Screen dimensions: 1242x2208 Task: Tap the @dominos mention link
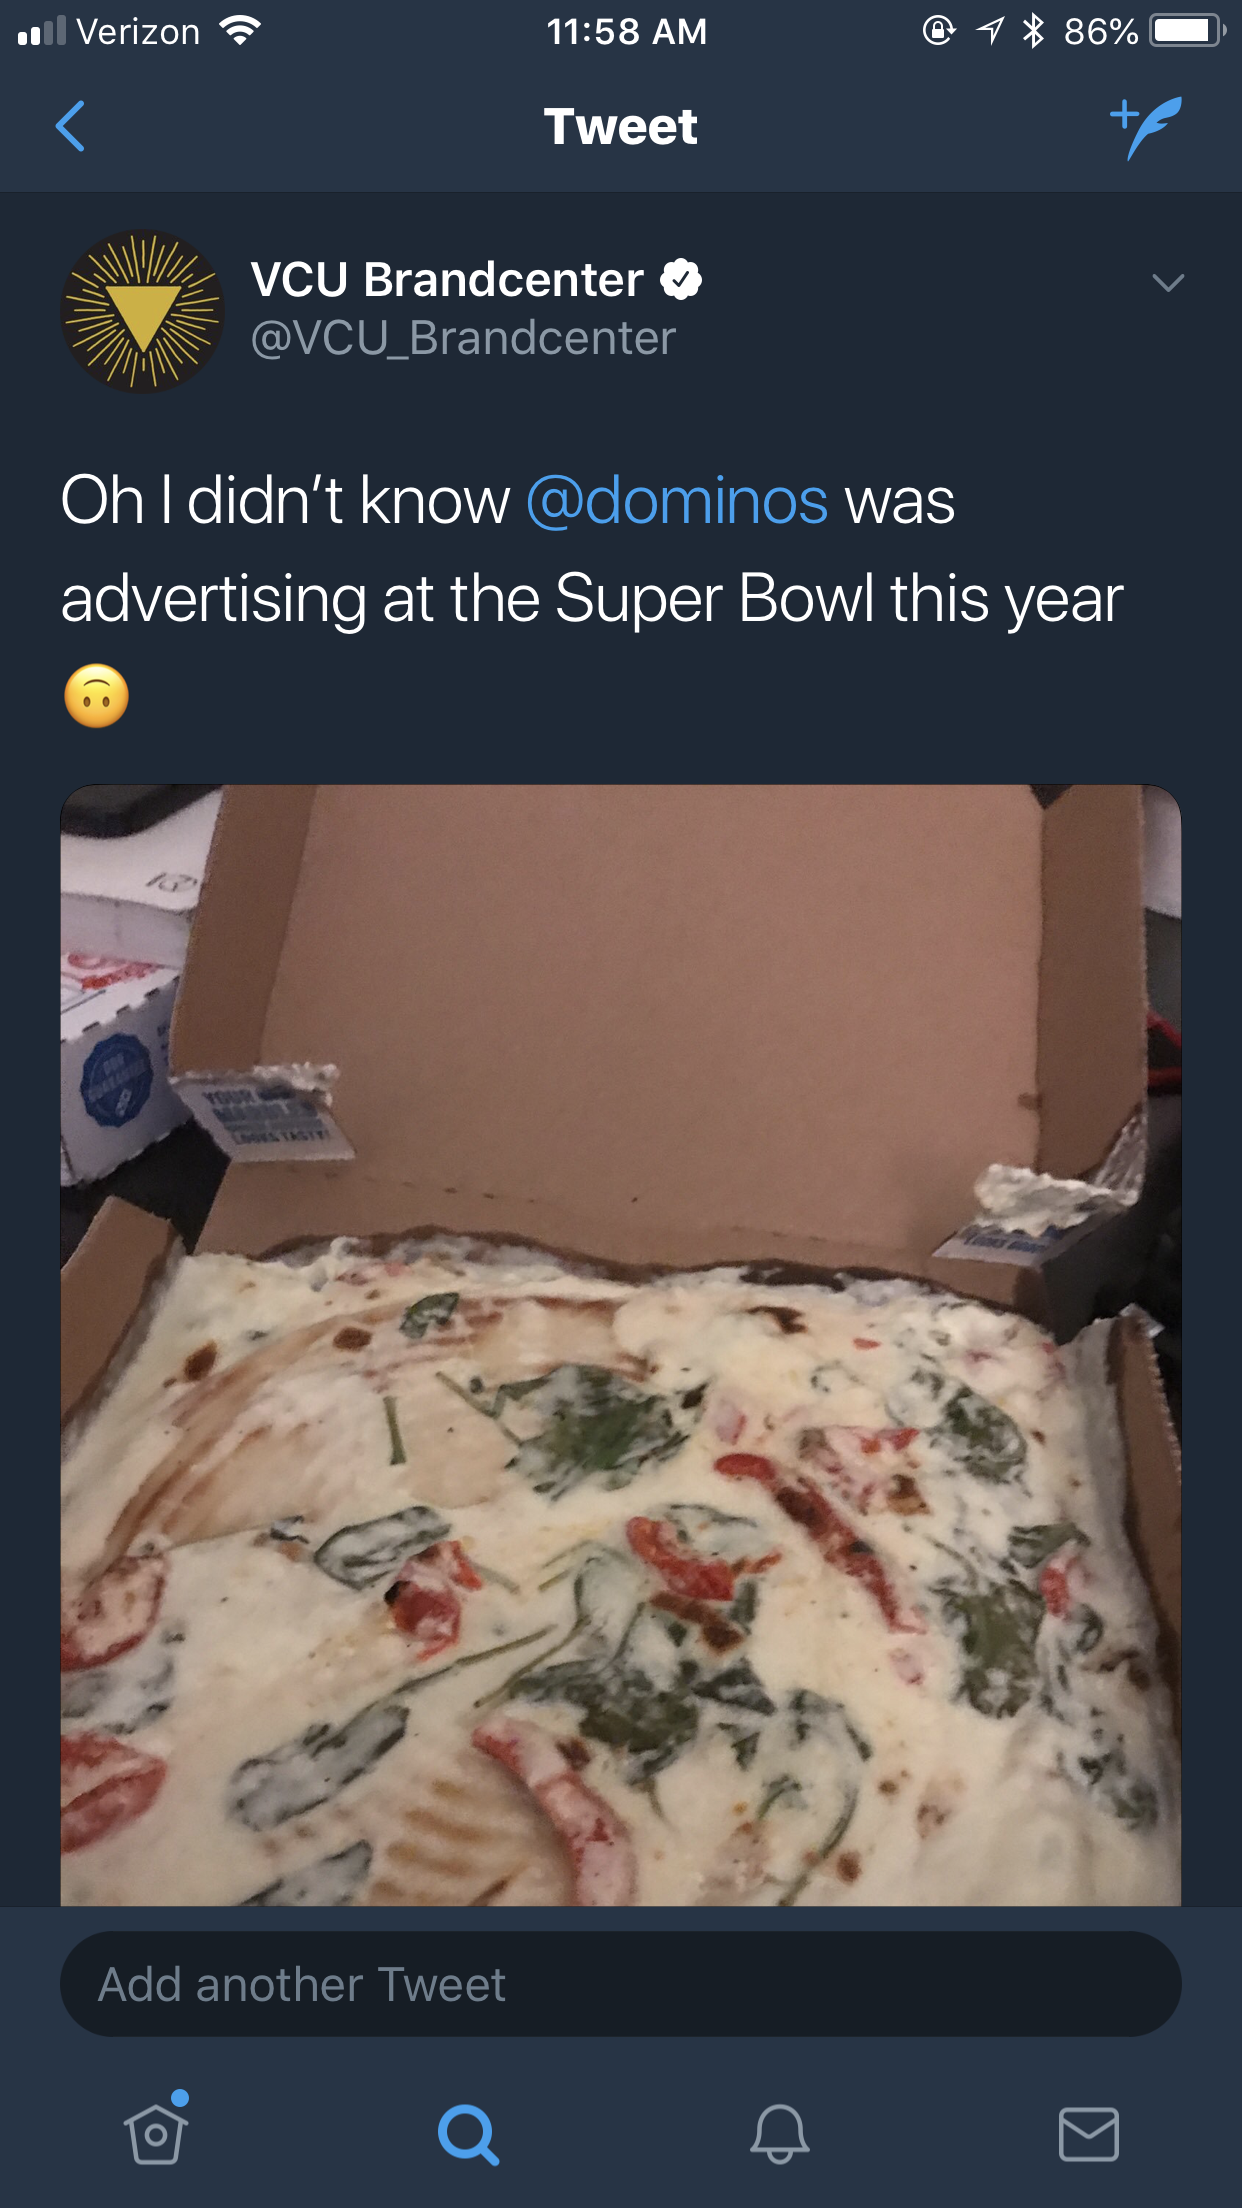tap(677, 500)
